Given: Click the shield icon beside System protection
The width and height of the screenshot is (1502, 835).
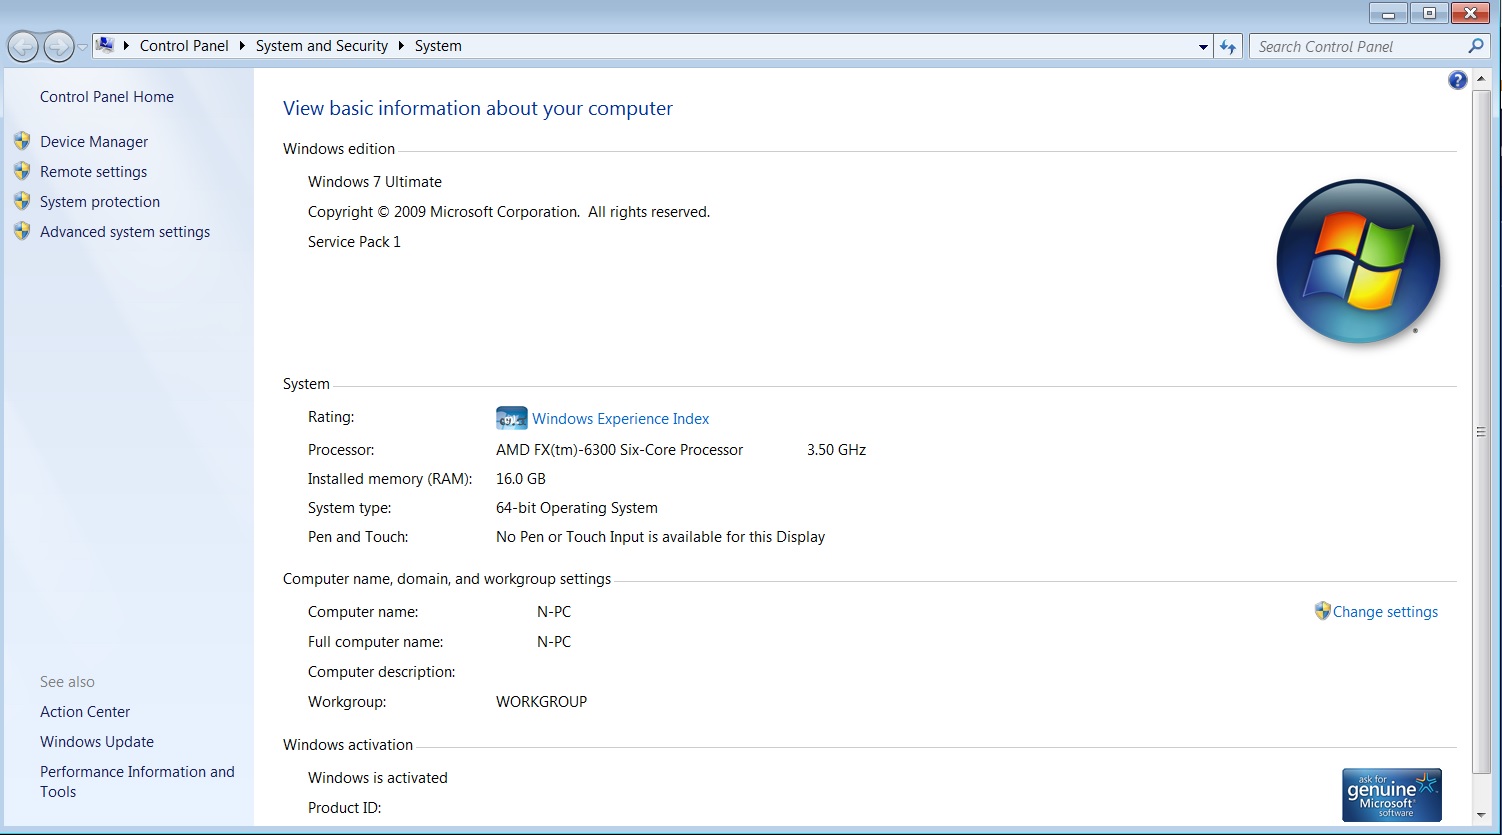Looking at the screenshot, I should tap(22, 201).
